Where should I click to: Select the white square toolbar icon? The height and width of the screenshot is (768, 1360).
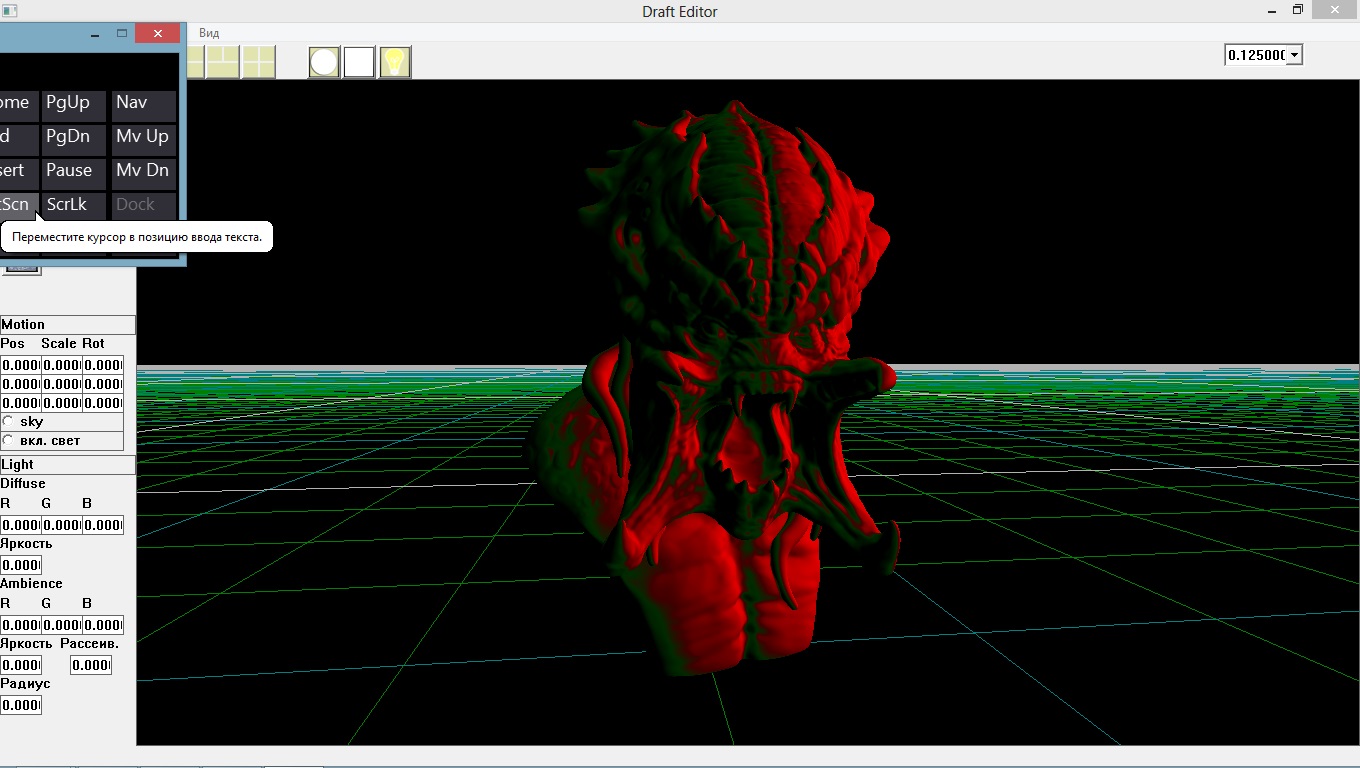[359, 62]
